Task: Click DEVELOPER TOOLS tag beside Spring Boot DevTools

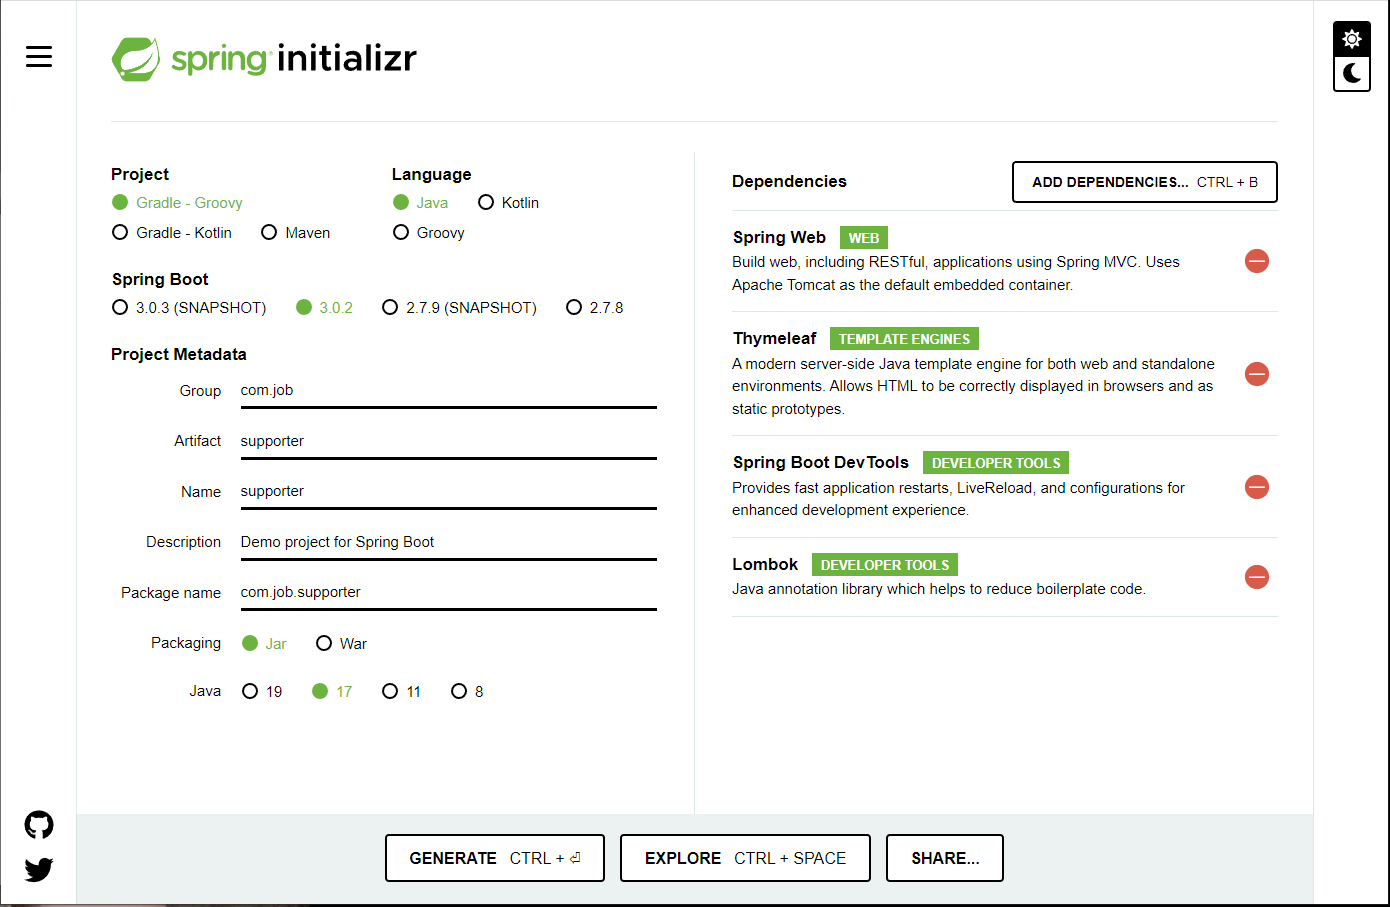Action: pyautogui.click(x=996, y=463)
